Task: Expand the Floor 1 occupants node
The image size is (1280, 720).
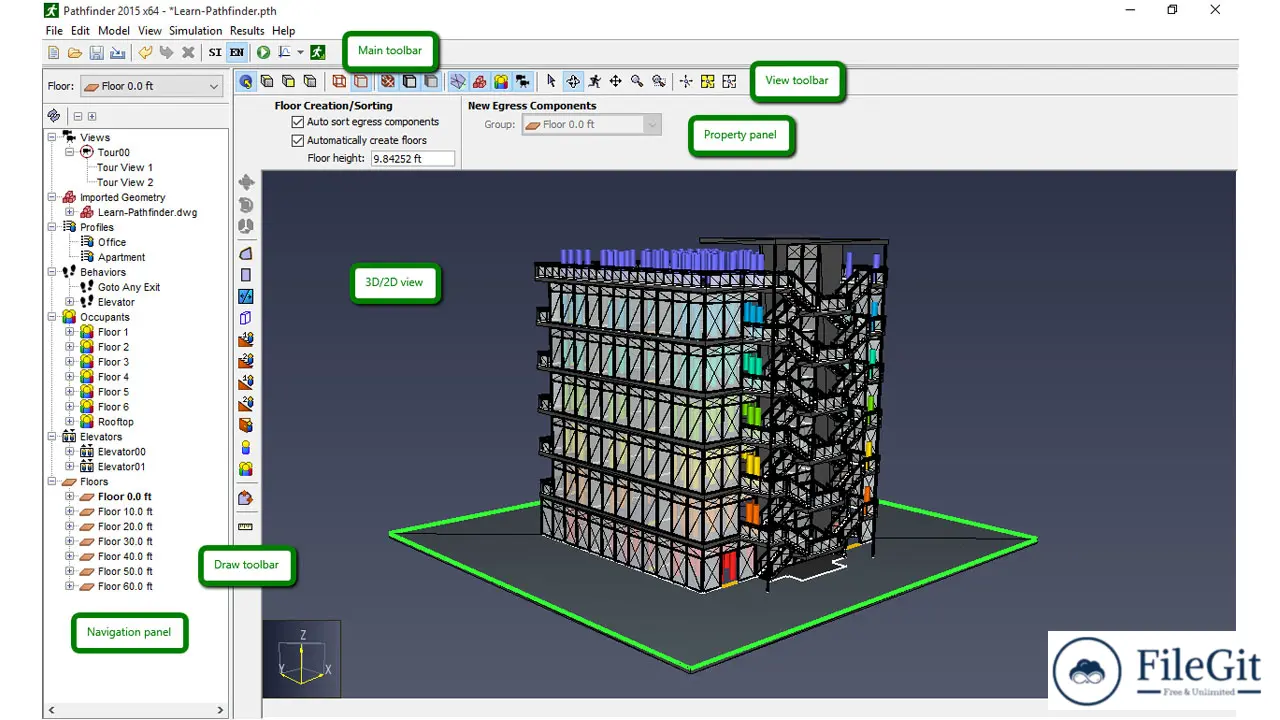Action: (70, 332)
